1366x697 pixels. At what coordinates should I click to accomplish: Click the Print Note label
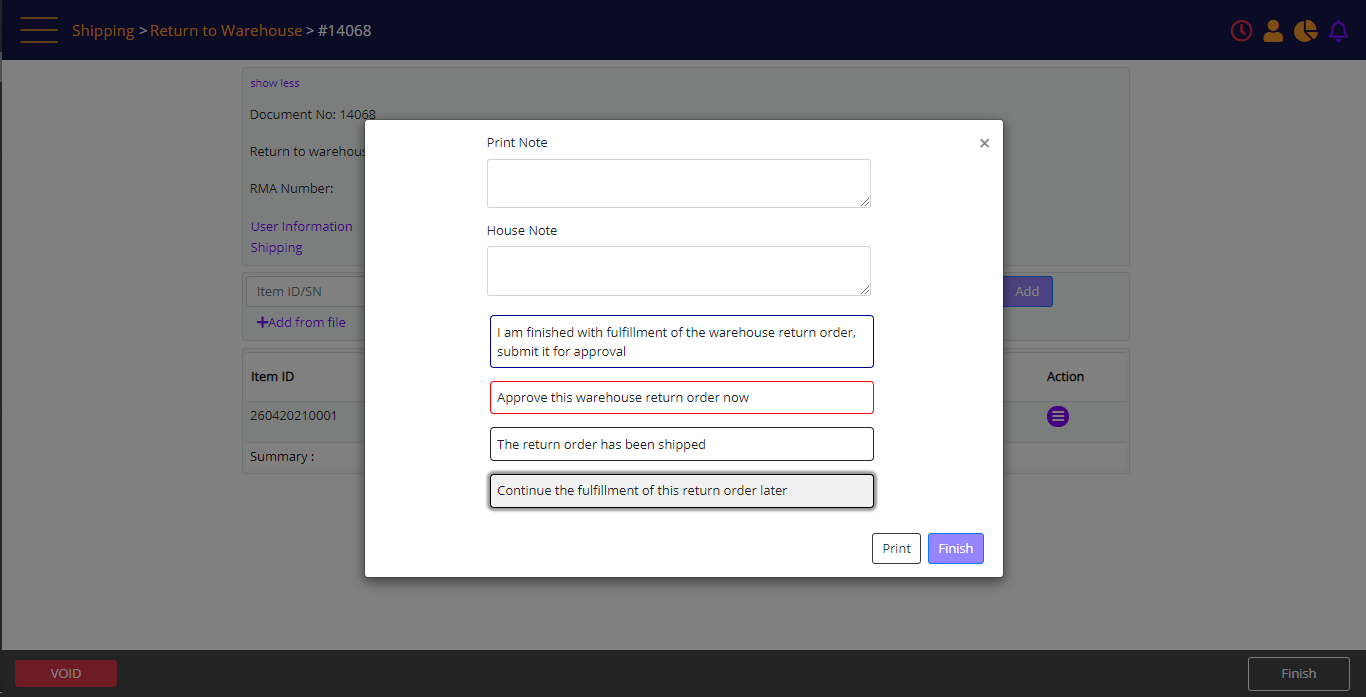click(517, 142)
